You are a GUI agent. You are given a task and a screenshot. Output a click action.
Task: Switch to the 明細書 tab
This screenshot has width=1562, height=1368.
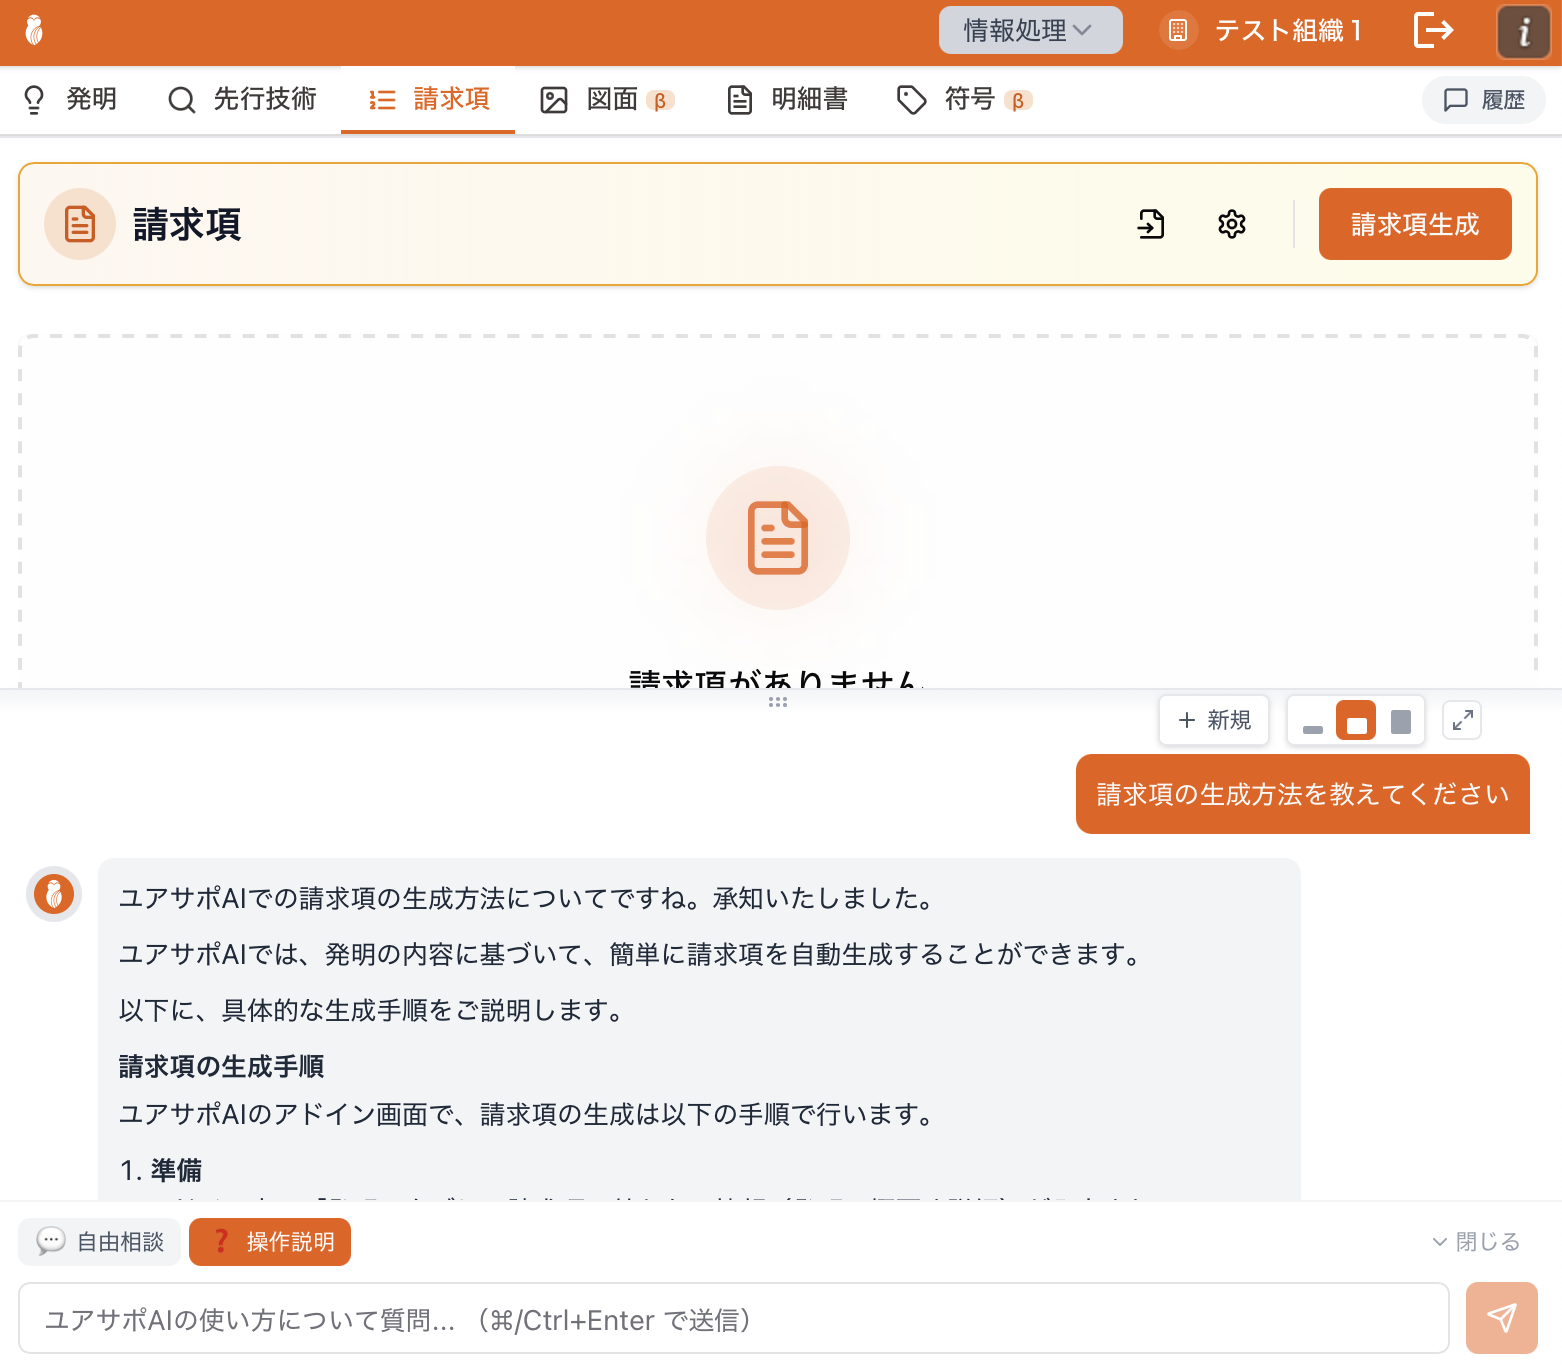(x=788, y=99)
